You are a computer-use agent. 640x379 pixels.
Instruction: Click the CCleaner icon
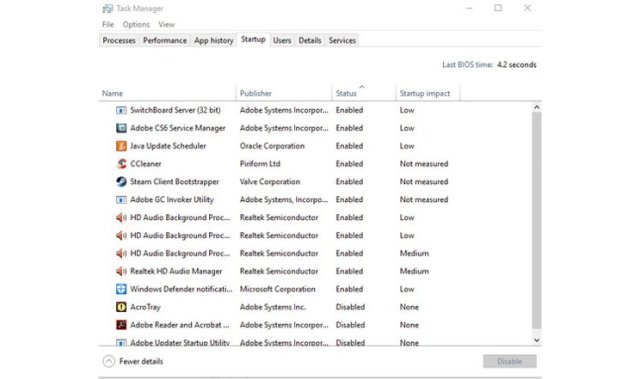coord(121,164)
